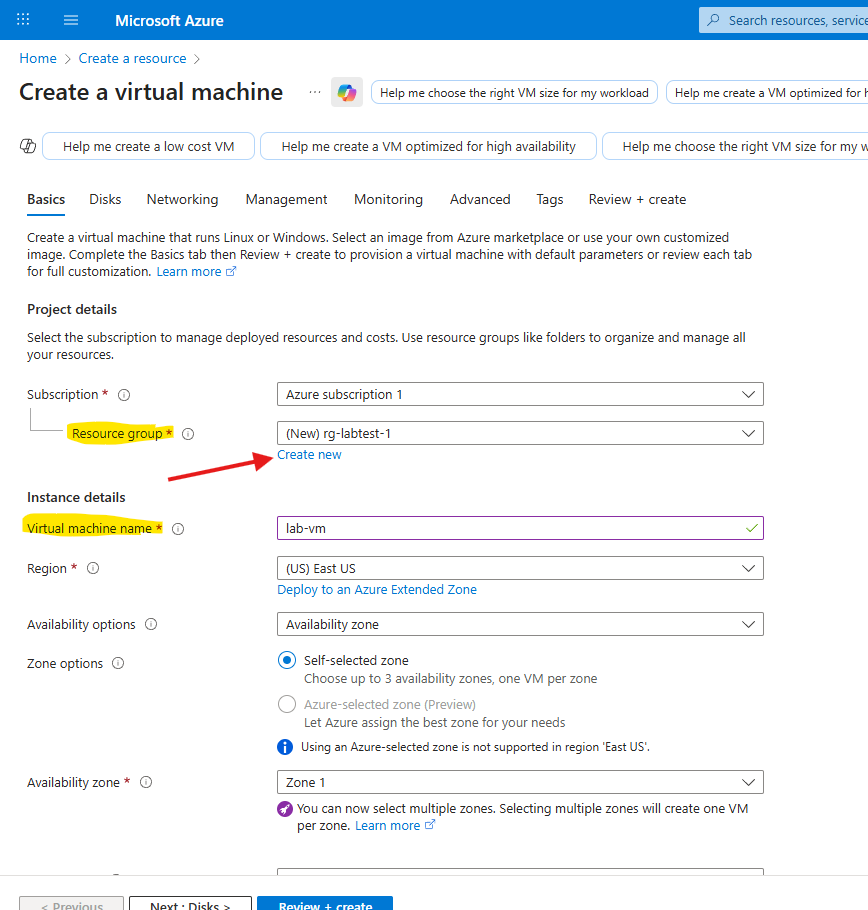Go to Home breadcrumb
Image resolution: width=868 pixels, height=910 pixels.
pyautogui.click(x=38, y=59)
